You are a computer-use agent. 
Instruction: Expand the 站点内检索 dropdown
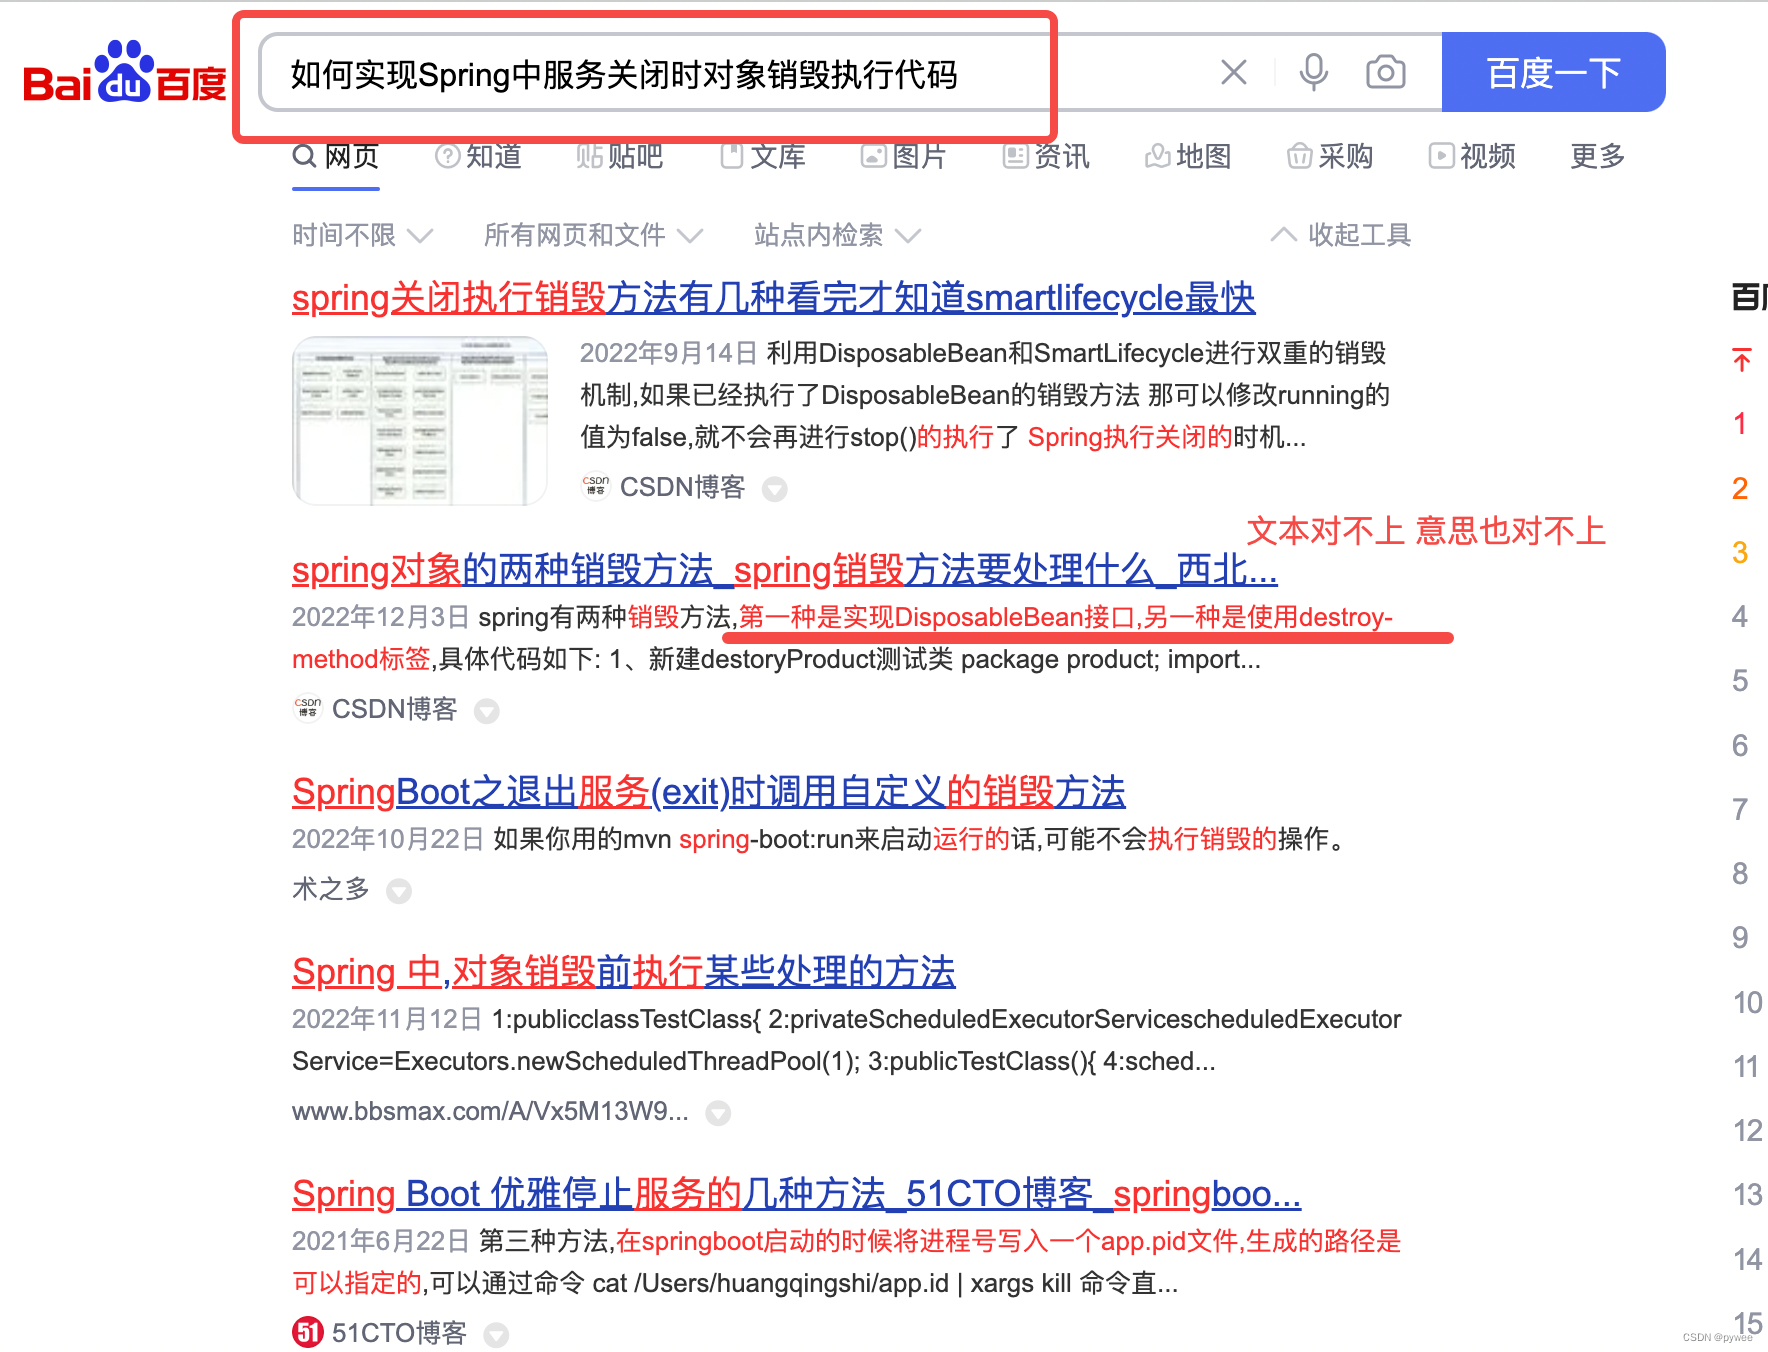(x=837, y=235)
